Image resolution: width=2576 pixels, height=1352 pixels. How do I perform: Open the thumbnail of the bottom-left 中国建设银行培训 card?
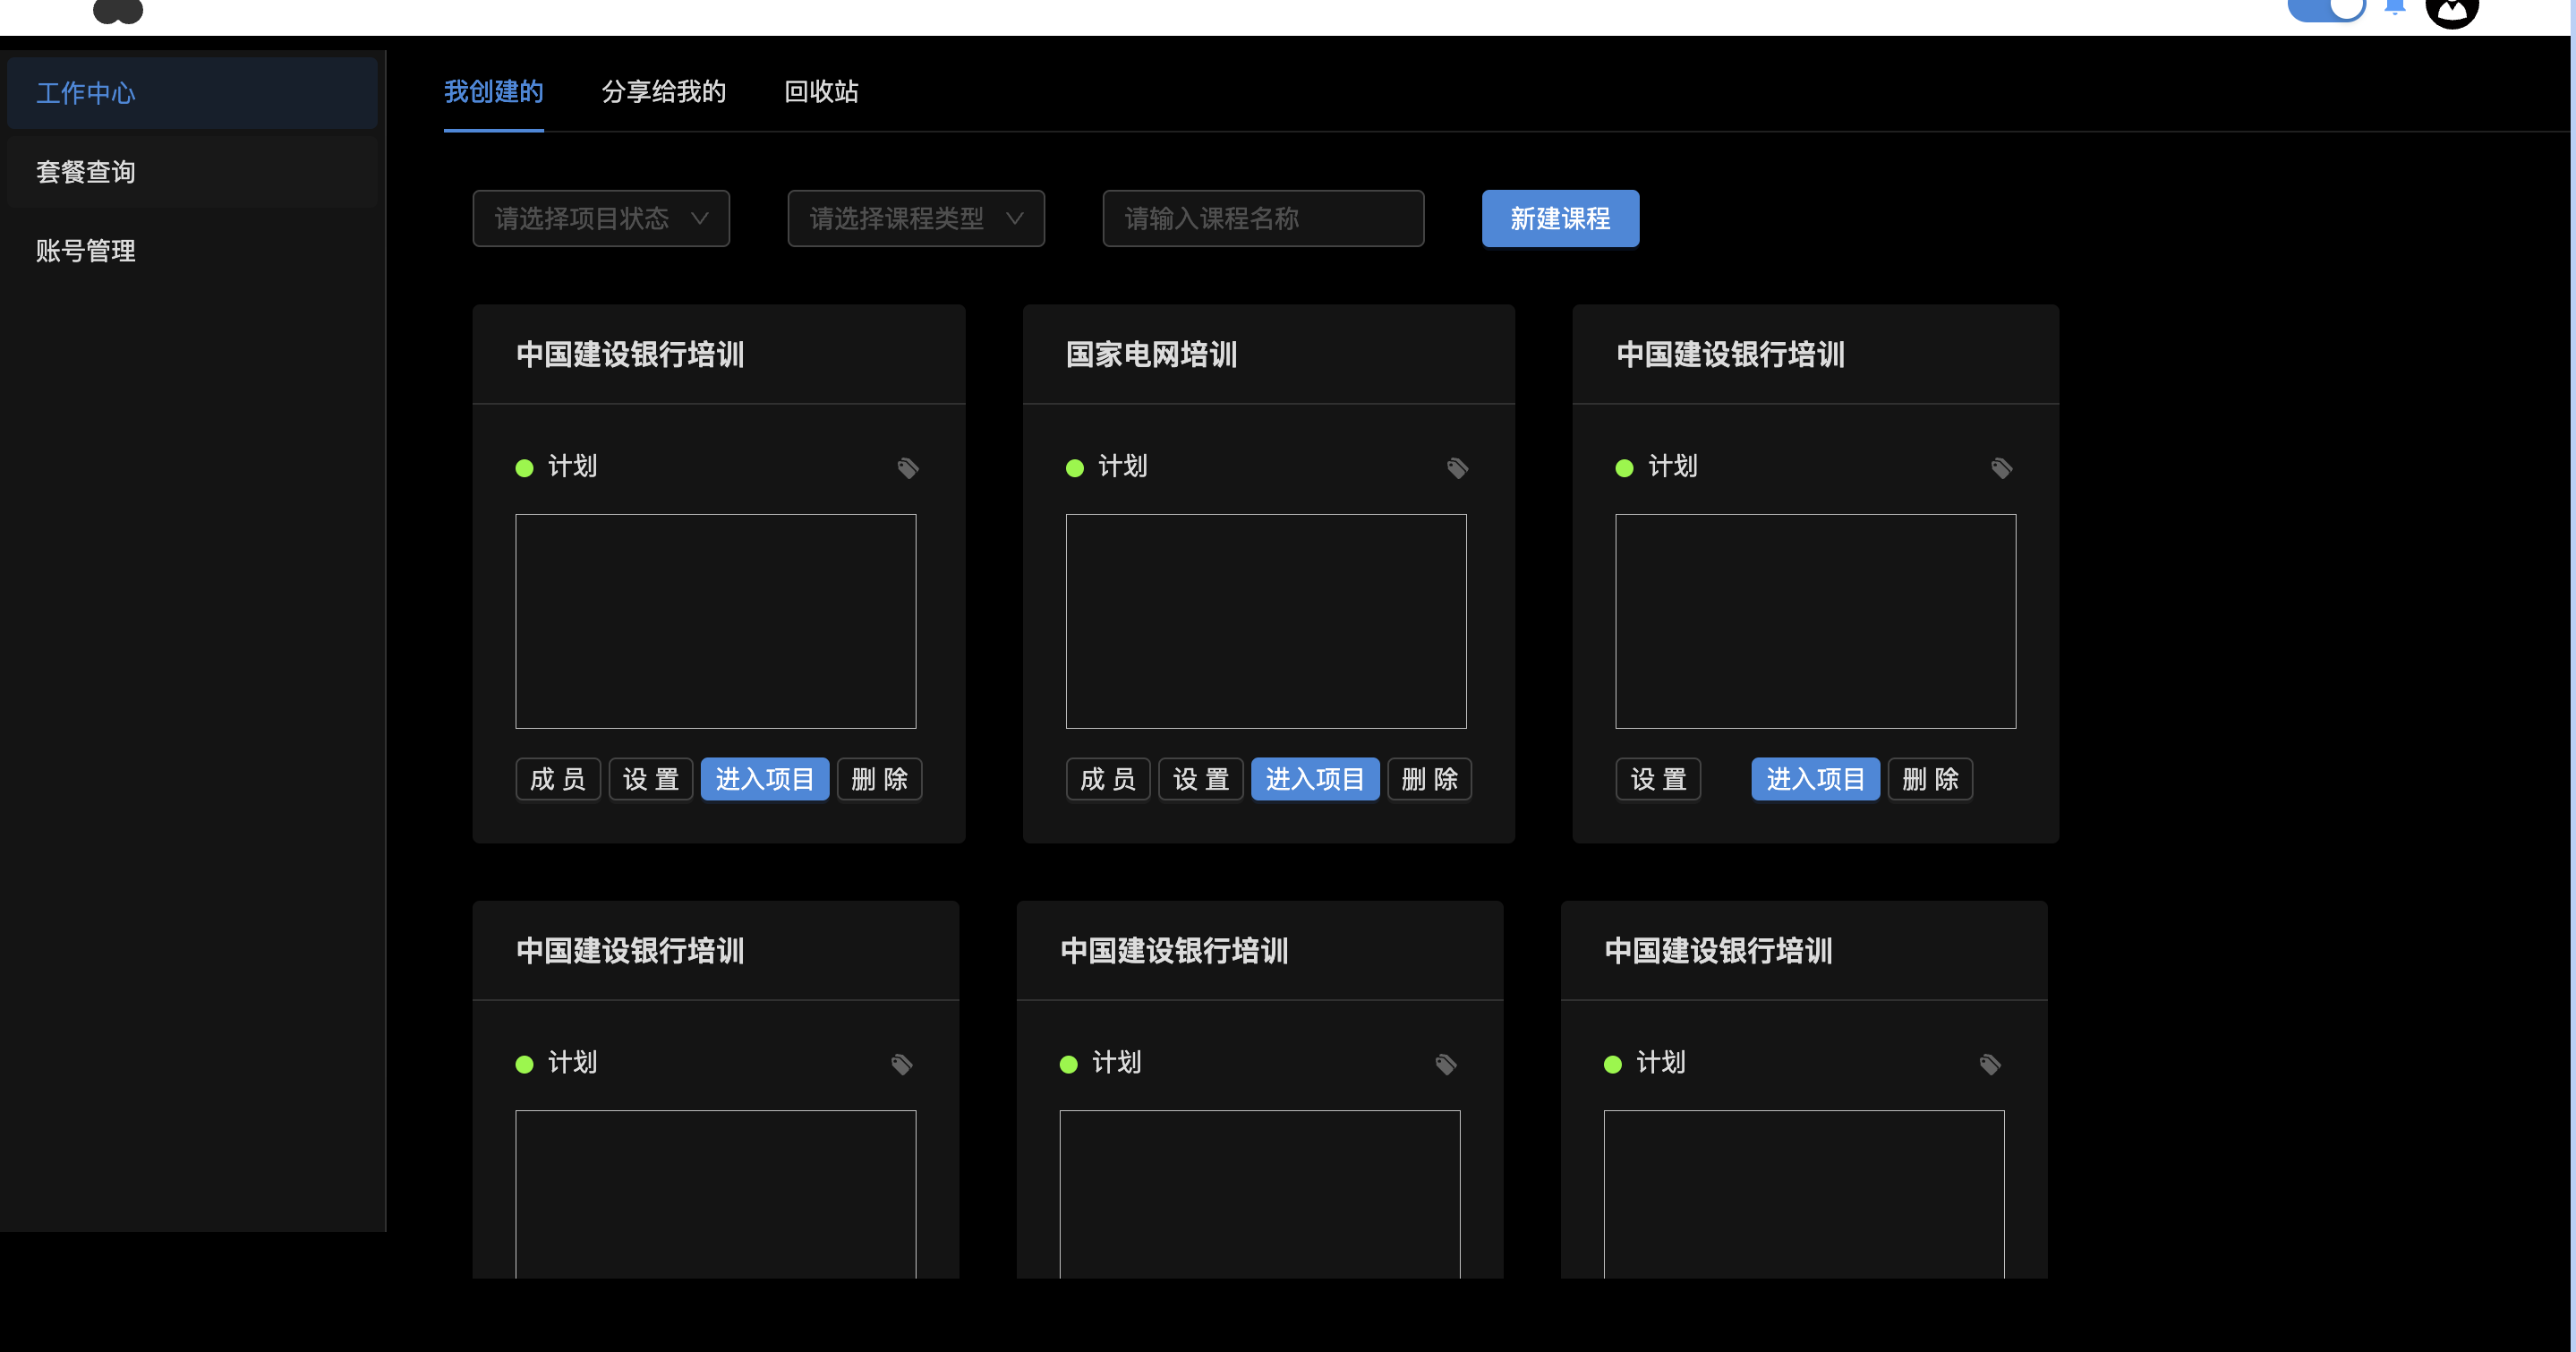716,1194
